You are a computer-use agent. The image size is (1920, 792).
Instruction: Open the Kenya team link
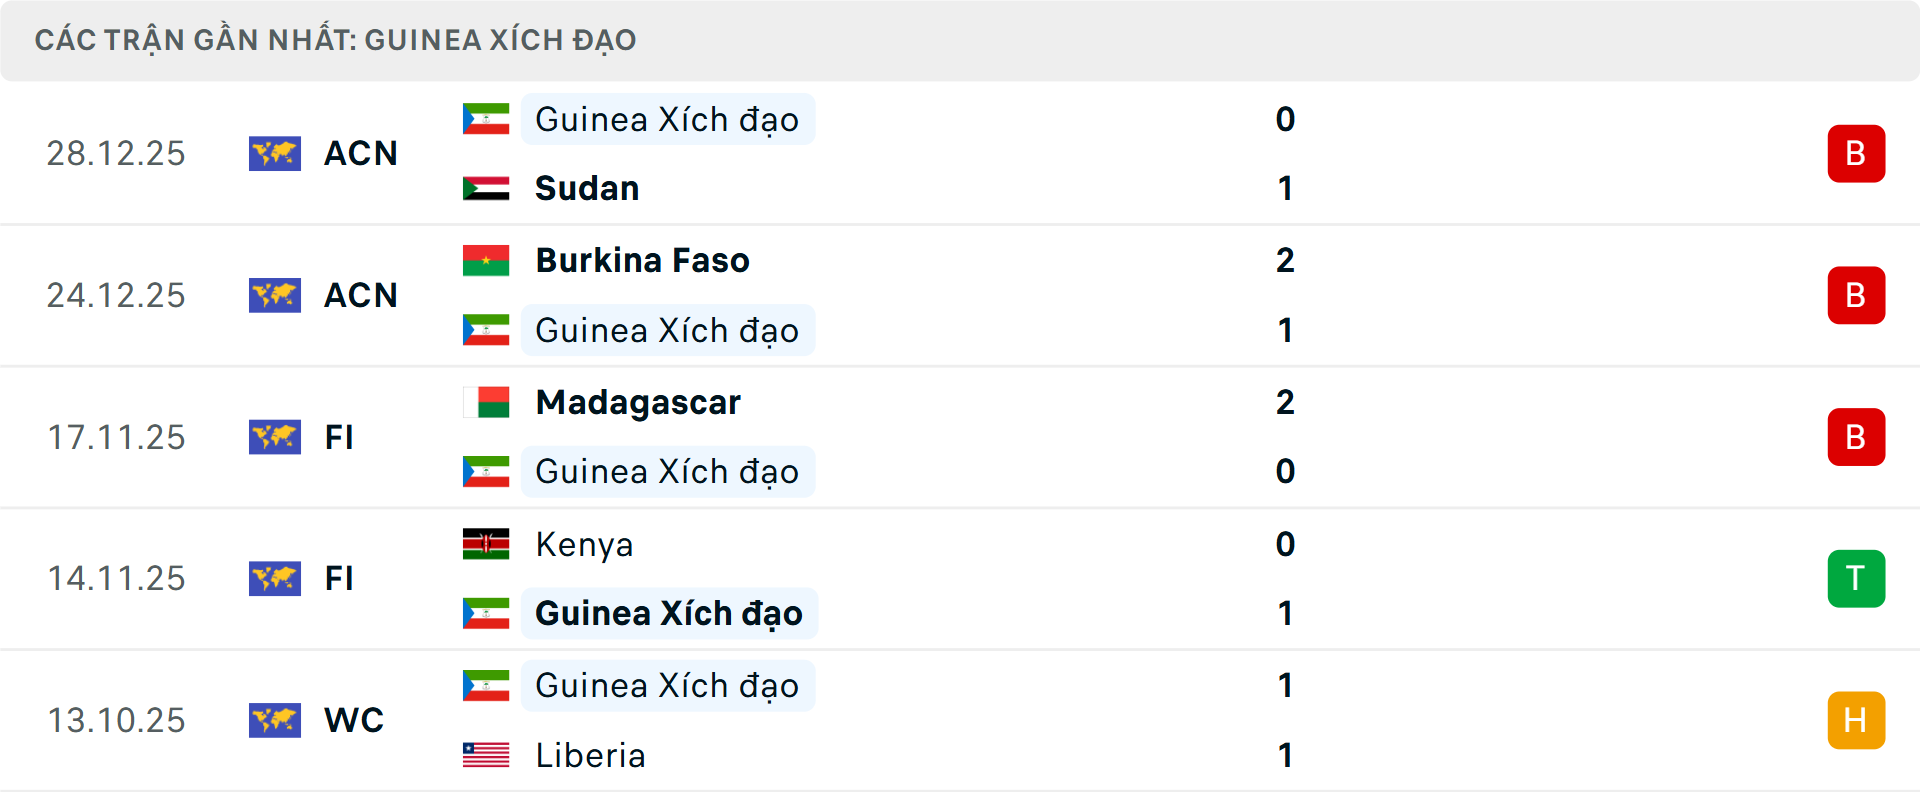tap(584, 544)
